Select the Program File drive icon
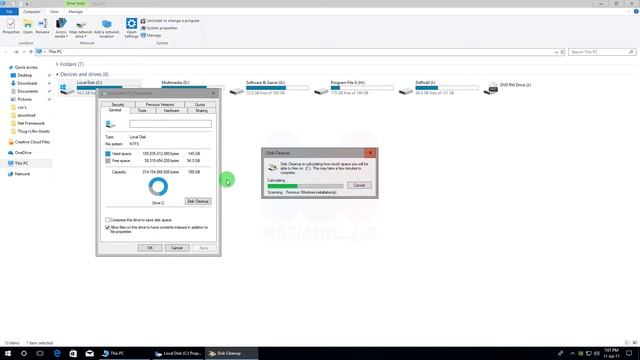The image size is (640, 360). 321,91
